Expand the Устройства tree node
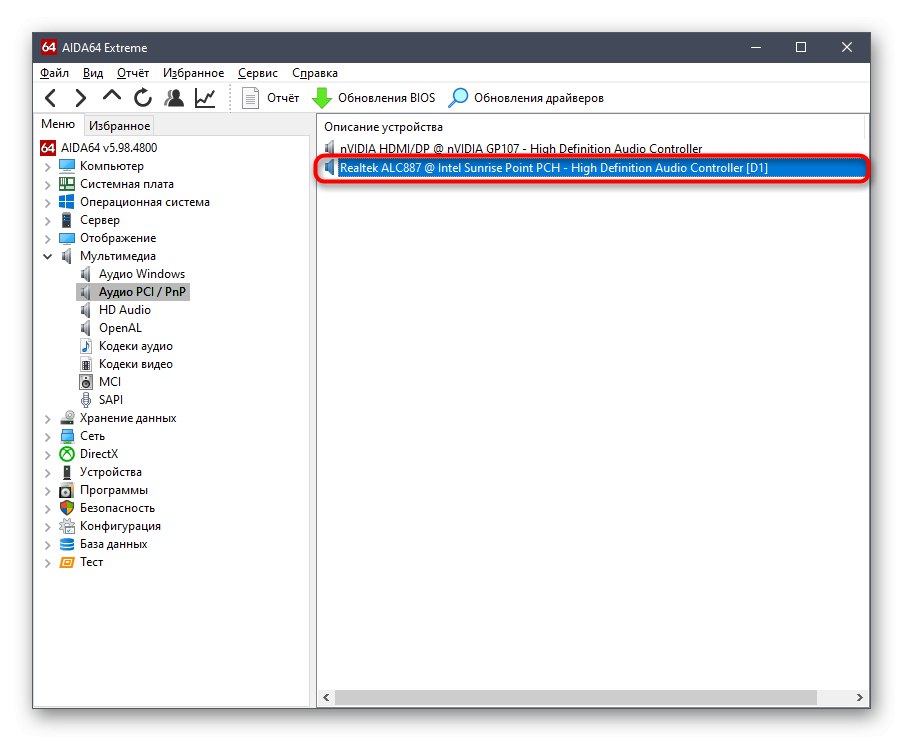 pyautogui.click(x=48, y=473)
